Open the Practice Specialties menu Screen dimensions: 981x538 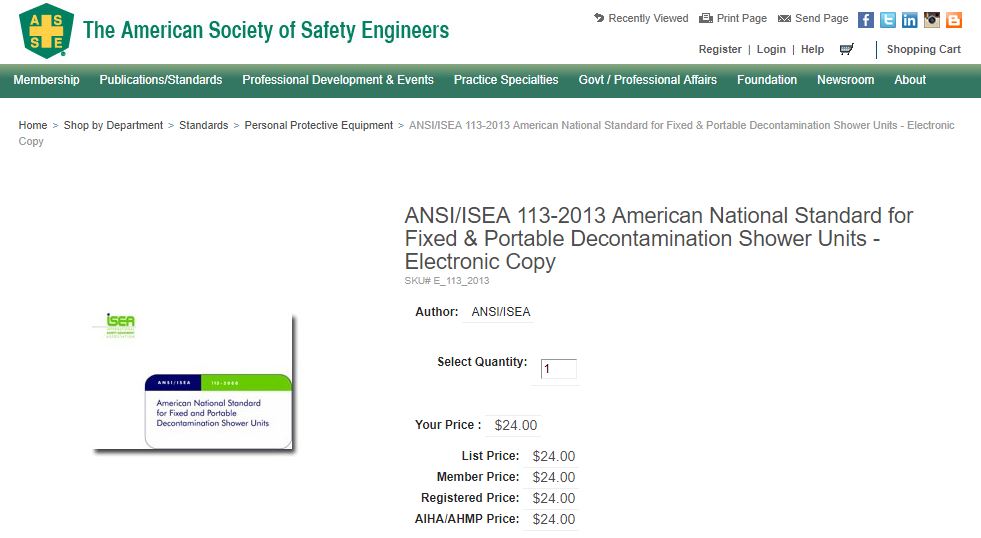[x=506, y=80]
